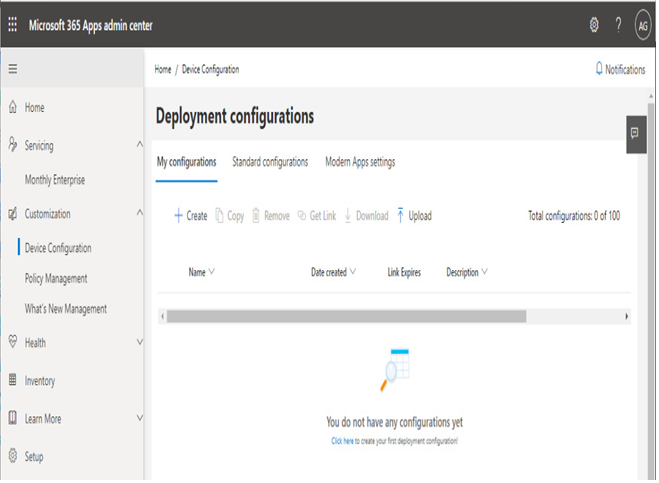The image size is (659, 483).
Task: Click the Learn More book icon
Action: [13, 417]
